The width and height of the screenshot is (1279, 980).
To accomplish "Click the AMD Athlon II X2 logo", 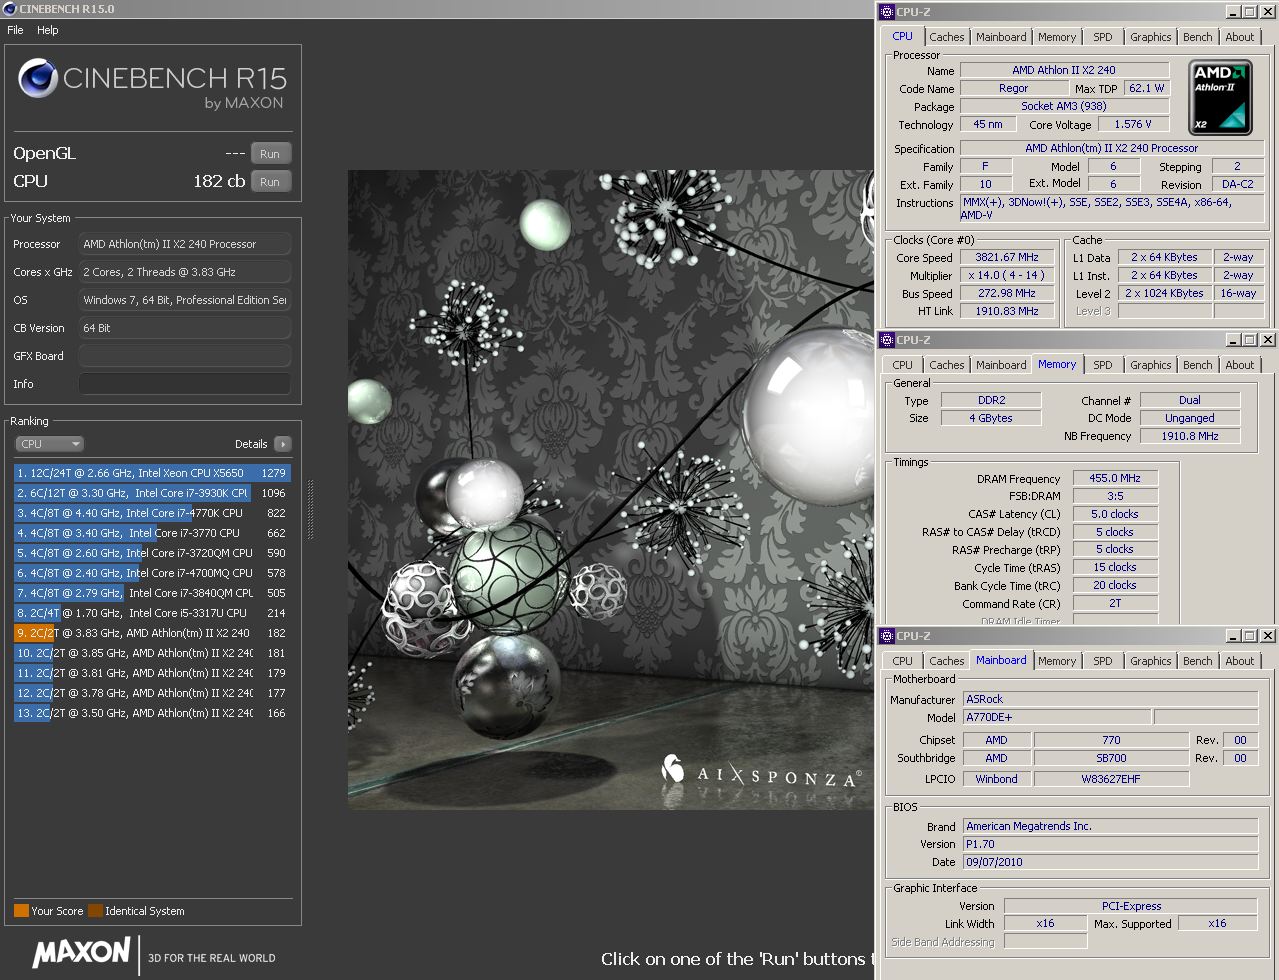I will click(x=1220, y=97).
